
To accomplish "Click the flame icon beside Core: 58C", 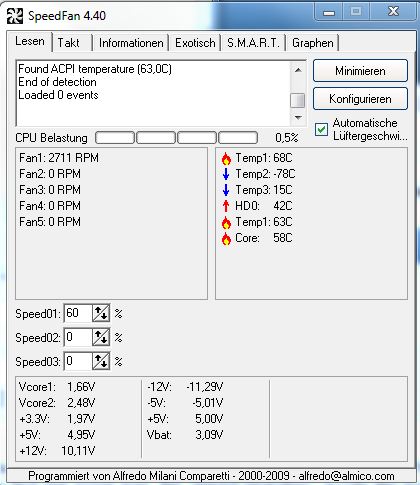I will pos(226,238).
